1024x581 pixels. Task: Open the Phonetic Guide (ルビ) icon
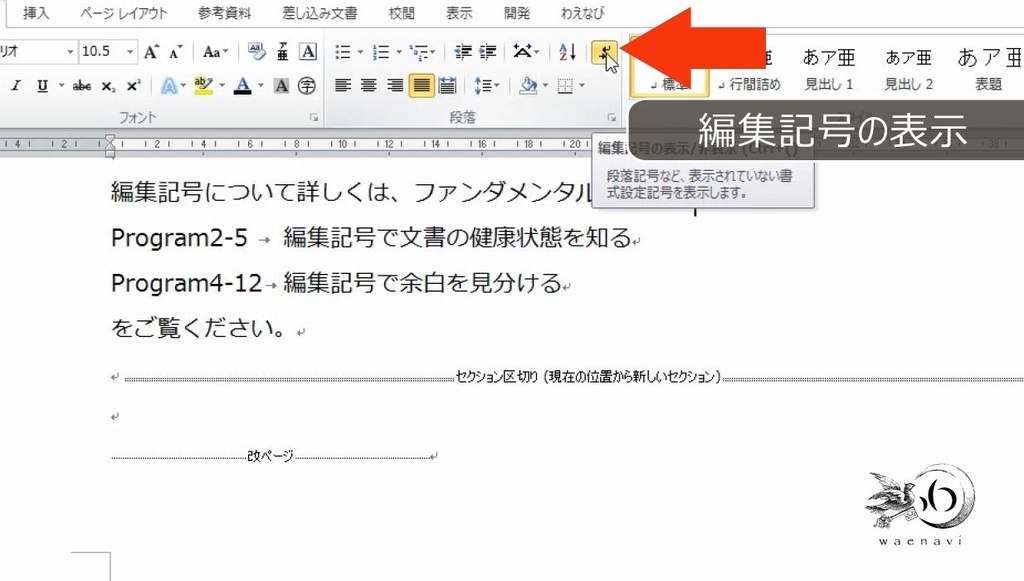pyautogui.click(x=282, y=50)
